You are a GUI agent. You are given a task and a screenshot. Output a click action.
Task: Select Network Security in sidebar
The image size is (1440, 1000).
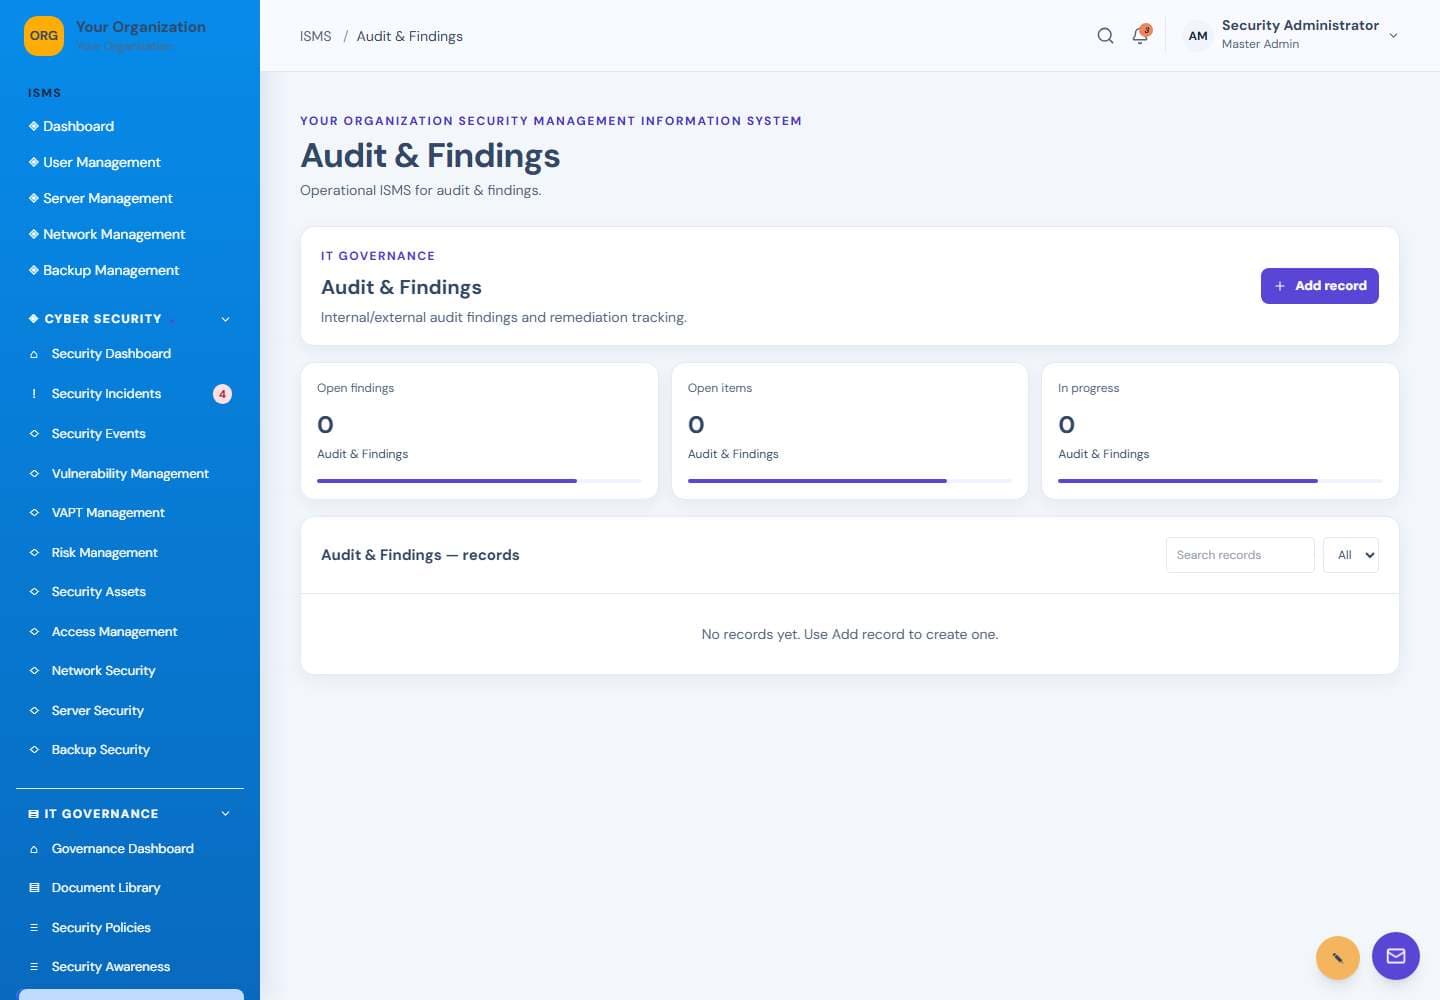(103, 671)
